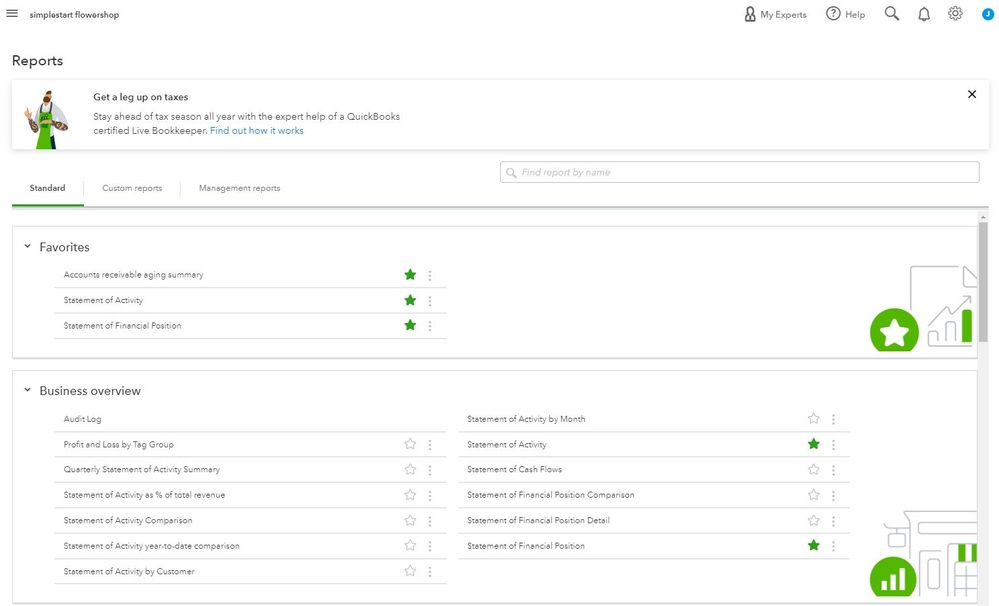
Task: Open more options for Statement of Activity as % of total revenue
Action: click(x=430, y=496)
